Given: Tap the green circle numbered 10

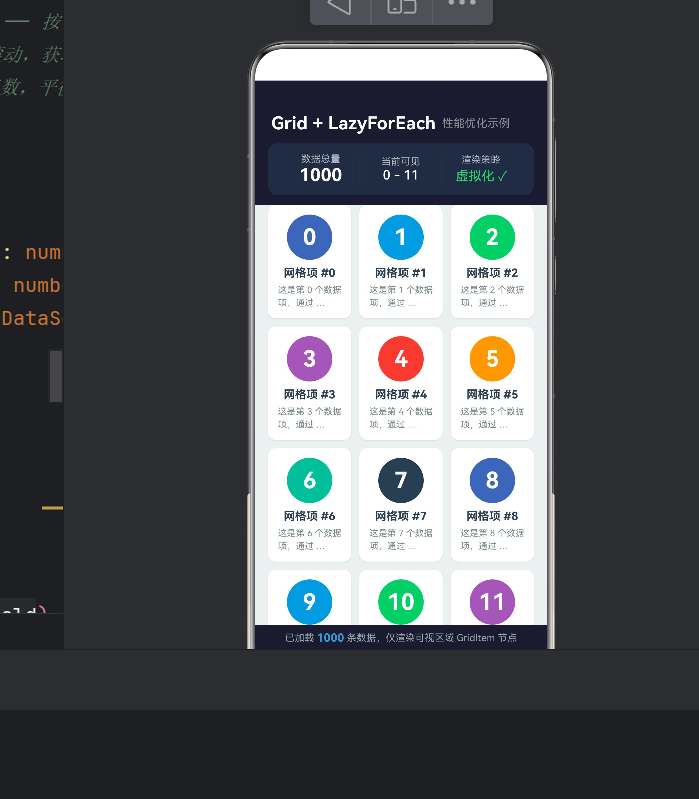Looking at the screenshot, I should pyautogui.click(x=400, y=602).
